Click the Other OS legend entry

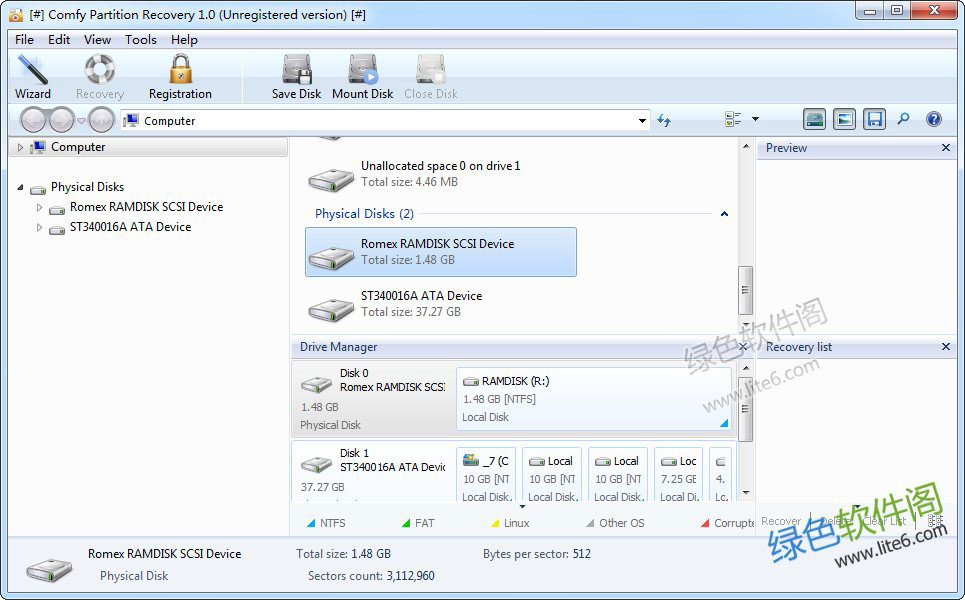click(x=615, y=523)
